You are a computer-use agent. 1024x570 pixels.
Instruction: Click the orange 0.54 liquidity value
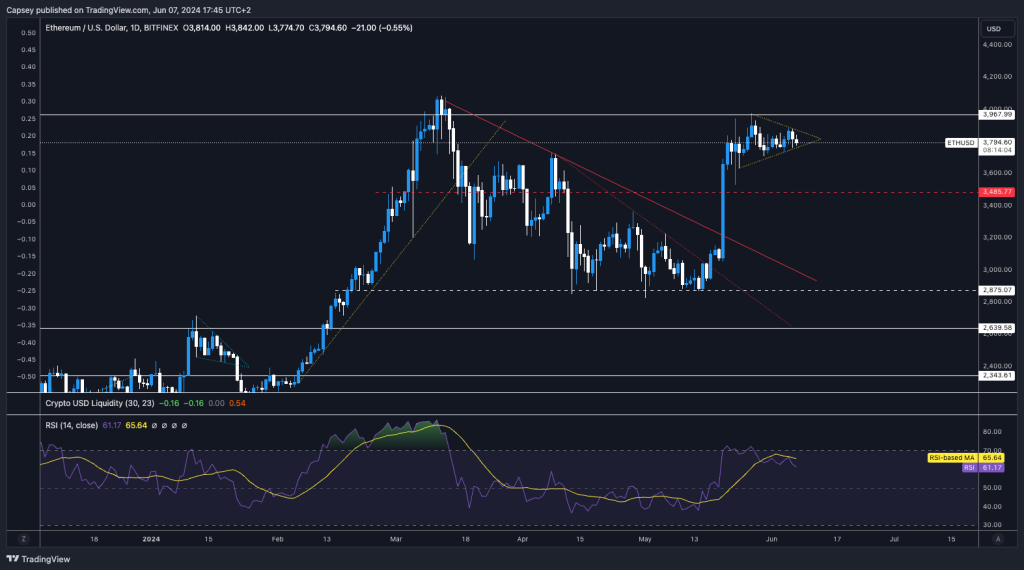237,404
